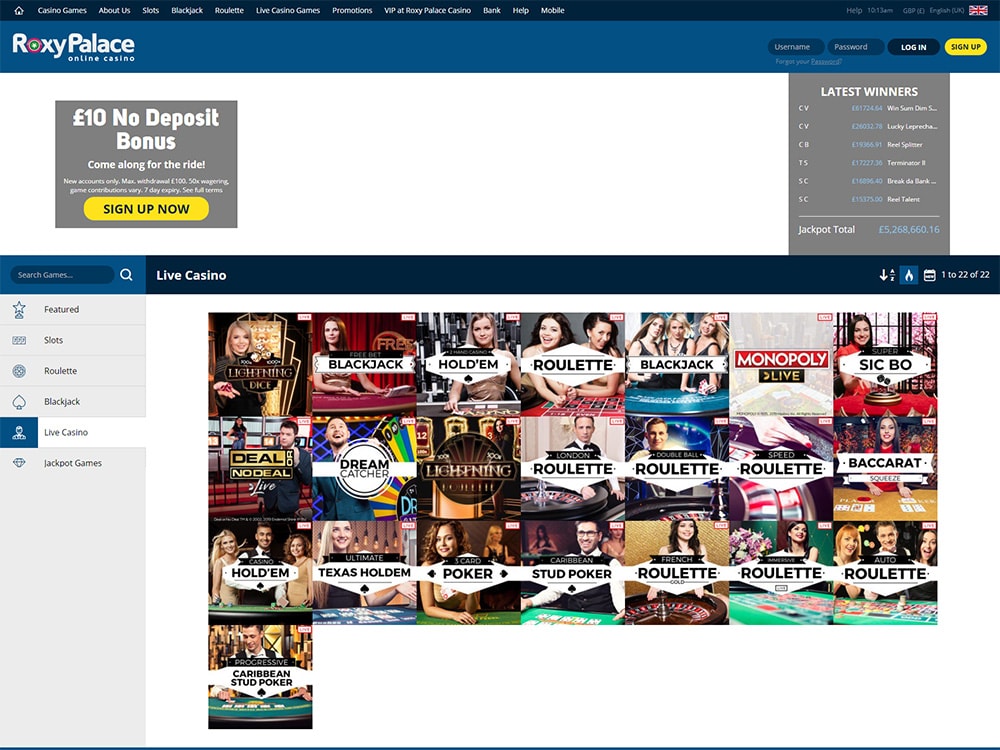Click Forgot your Password link
This screenshot has width=1000, height=750.
coord(808,62)
